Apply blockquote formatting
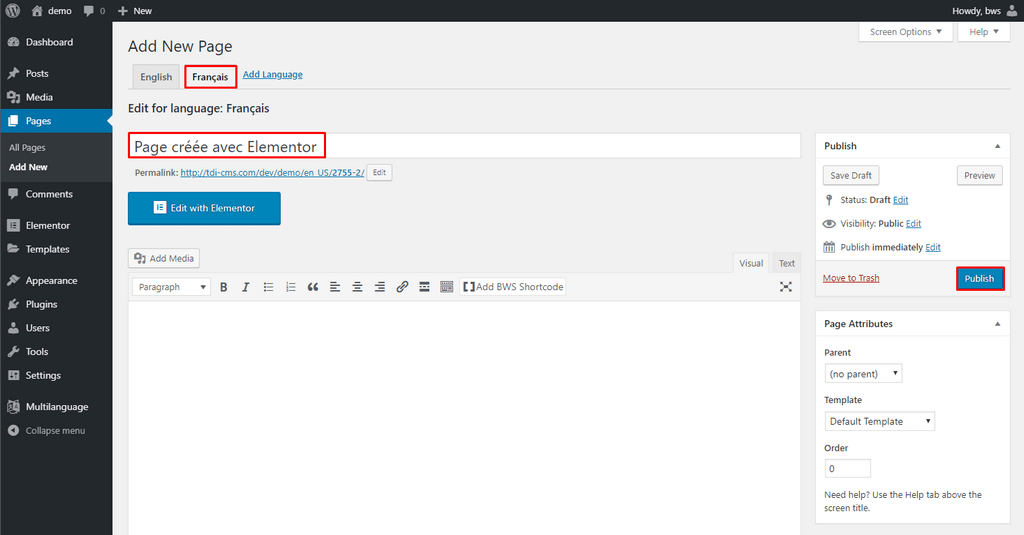This screenshot has height=535, width=1024. point(313,287)
